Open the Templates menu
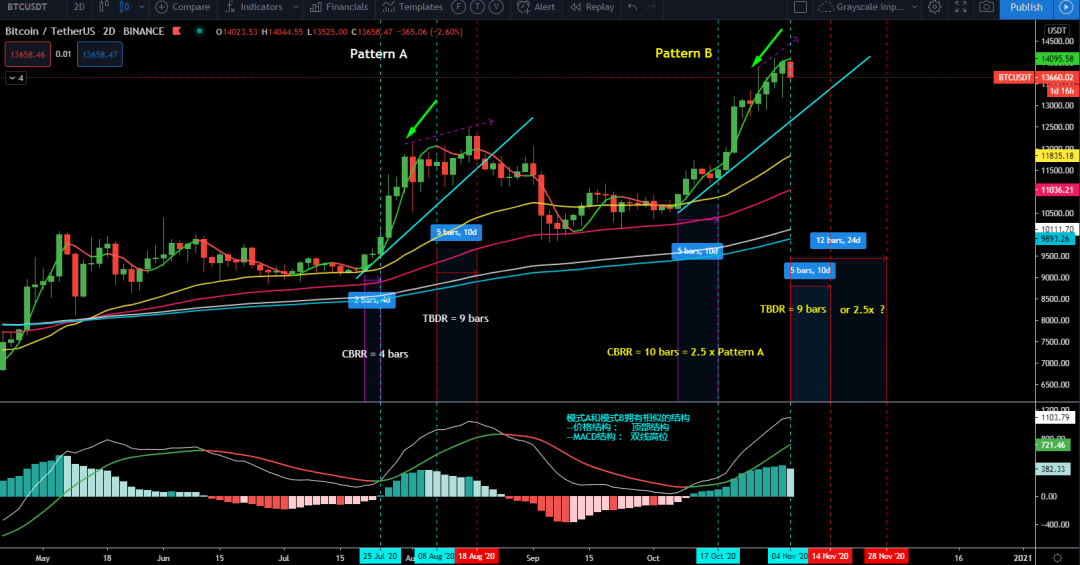This screenshot has height=565, width=1080. 414,7
